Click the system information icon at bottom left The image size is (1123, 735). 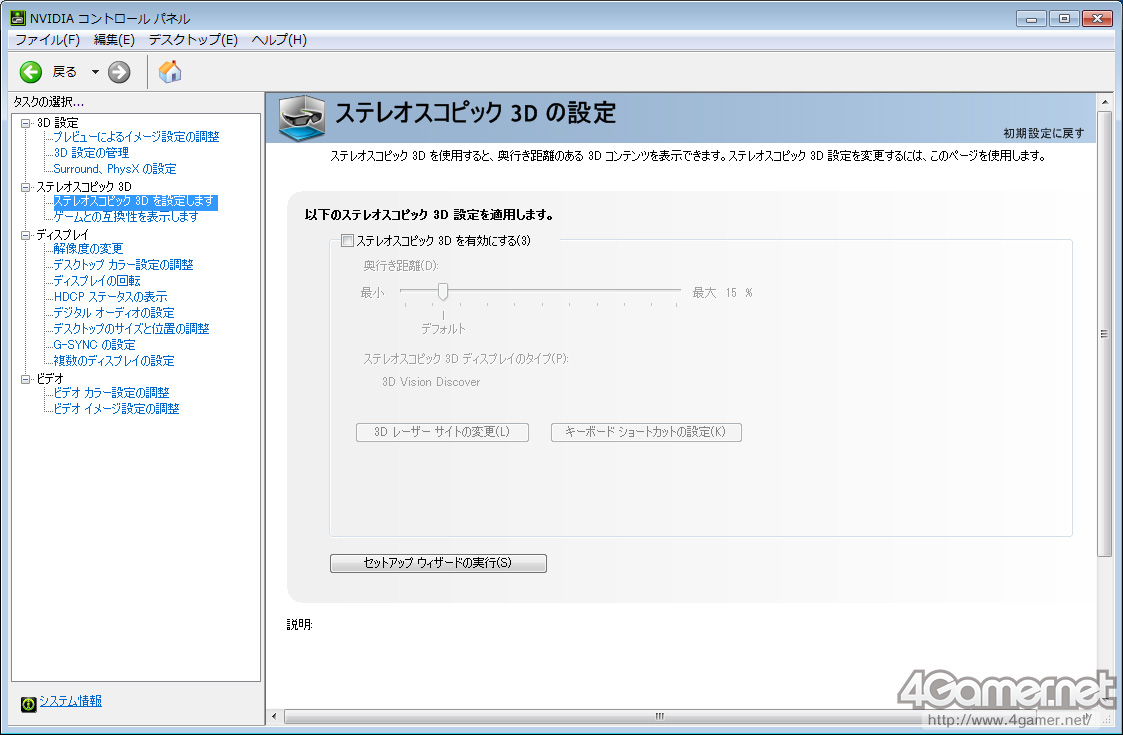point(29,704)
